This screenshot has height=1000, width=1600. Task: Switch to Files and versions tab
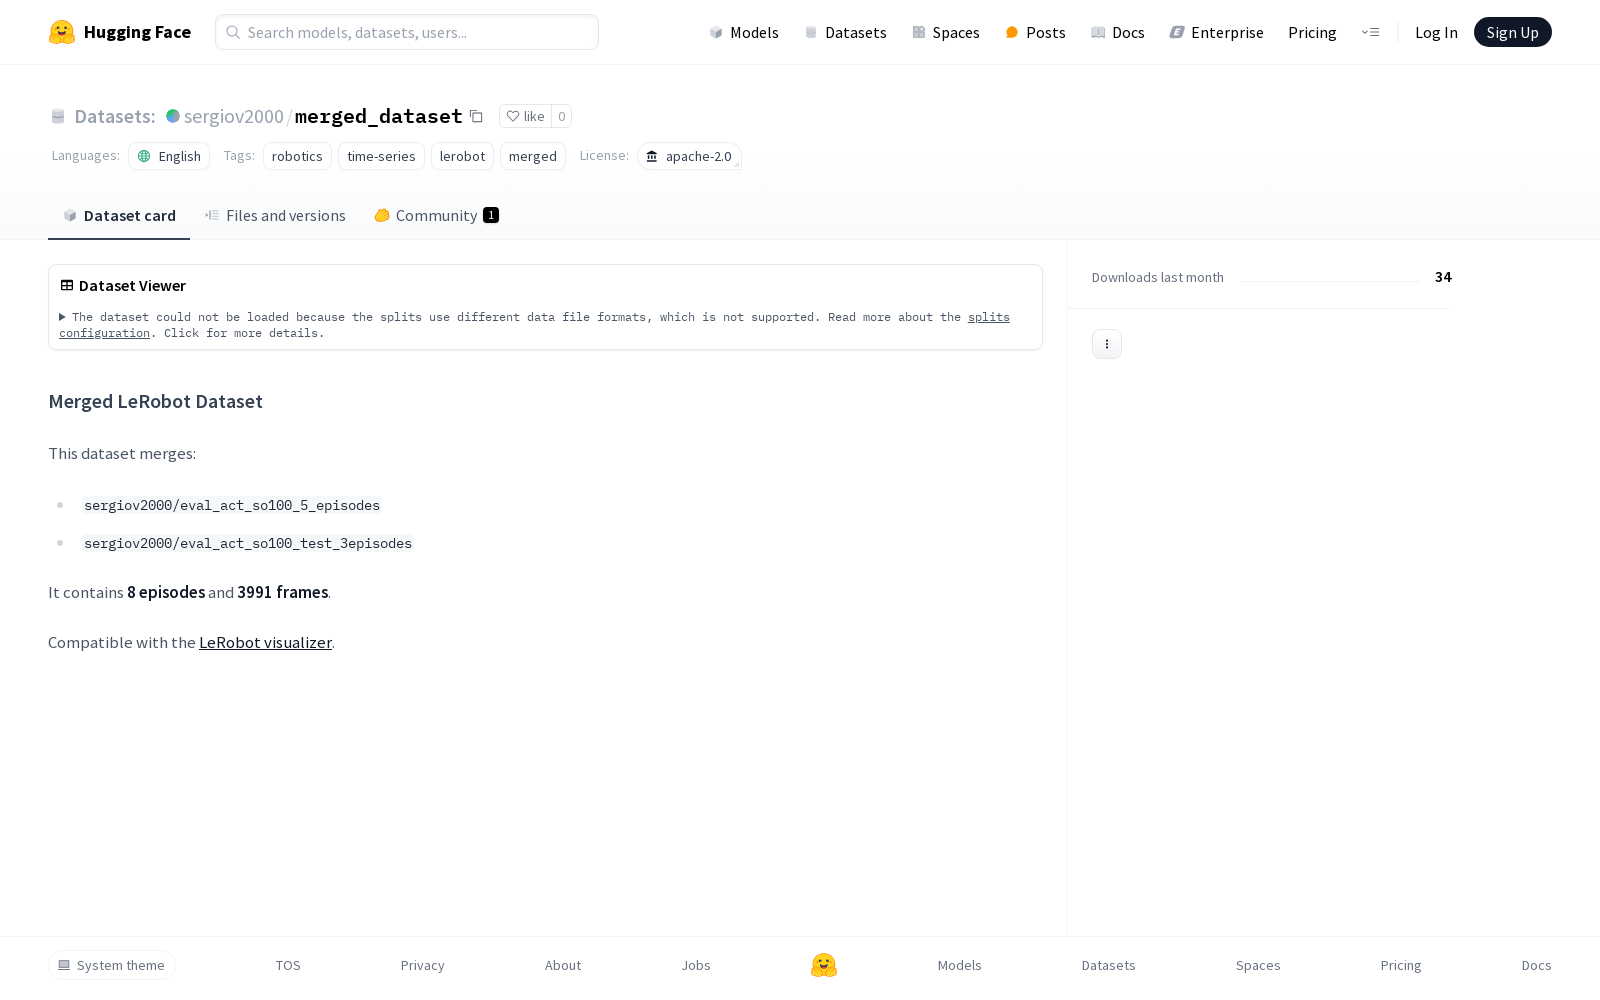coord(275,216)
